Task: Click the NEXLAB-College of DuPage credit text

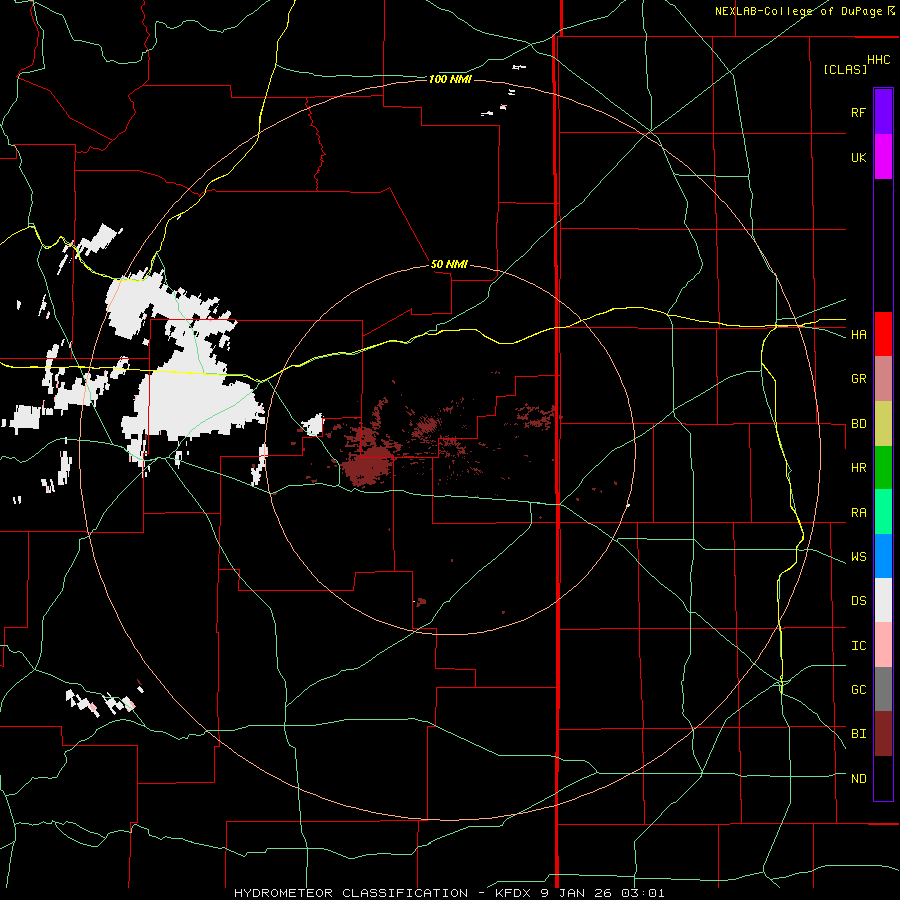Action: click(x=798, y=11)
